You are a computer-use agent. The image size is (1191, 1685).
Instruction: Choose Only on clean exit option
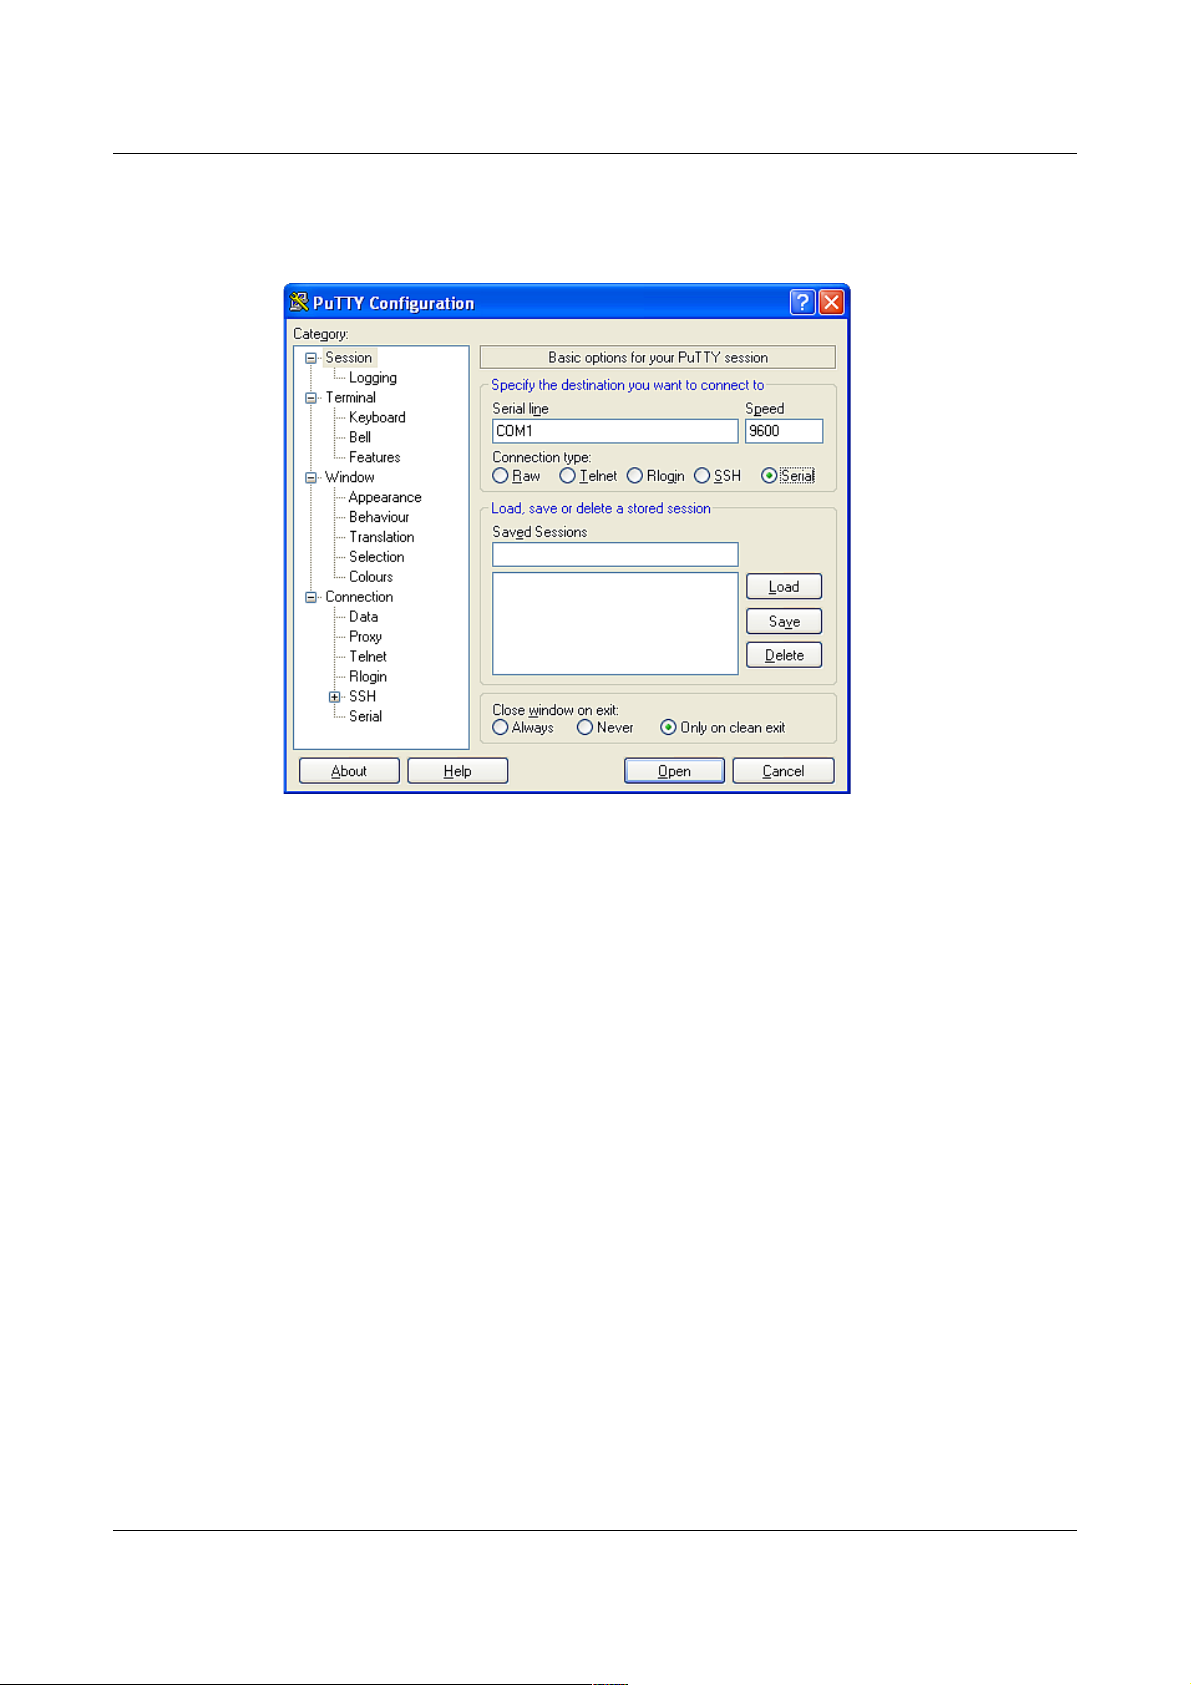723,728
